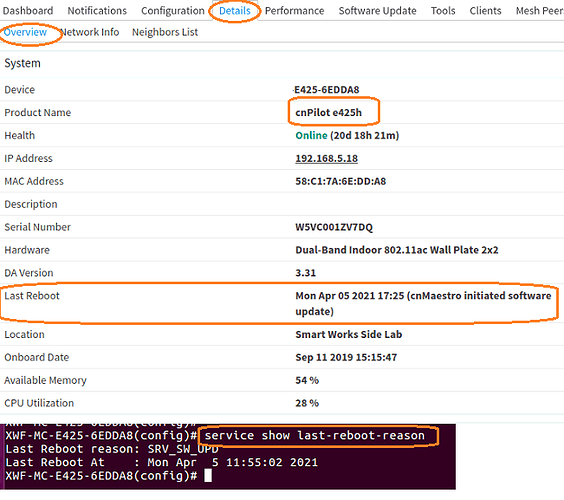
Task: Click the CPU Utilization field label
Action: point(39,403)
